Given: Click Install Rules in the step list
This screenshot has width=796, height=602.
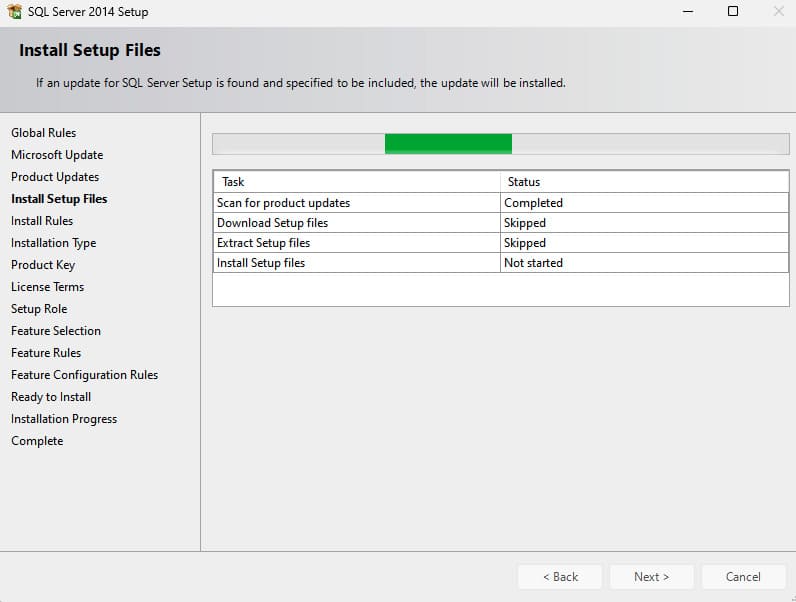Looking at the screenshot, I should tap(42, 221).
